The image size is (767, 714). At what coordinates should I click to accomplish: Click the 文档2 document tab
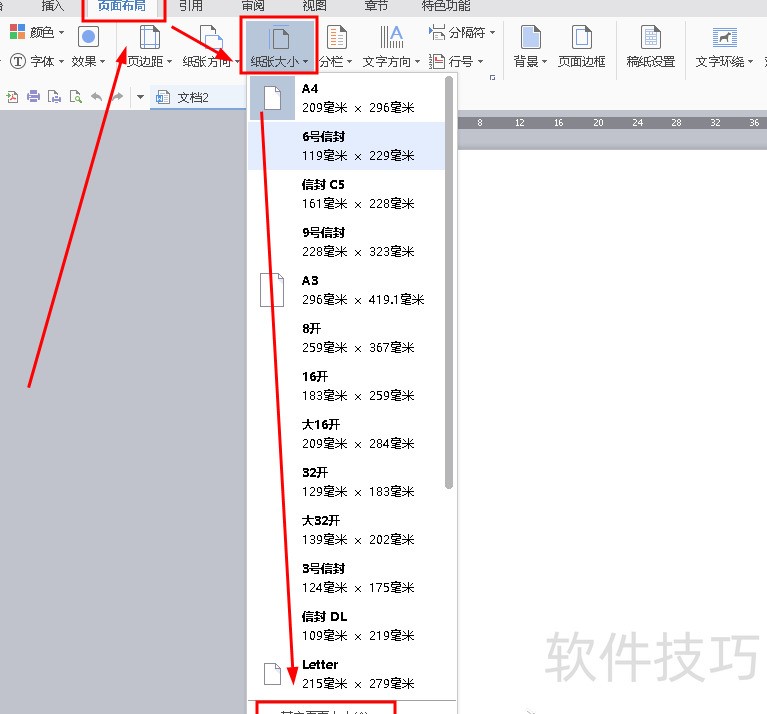tap(198, 97)
